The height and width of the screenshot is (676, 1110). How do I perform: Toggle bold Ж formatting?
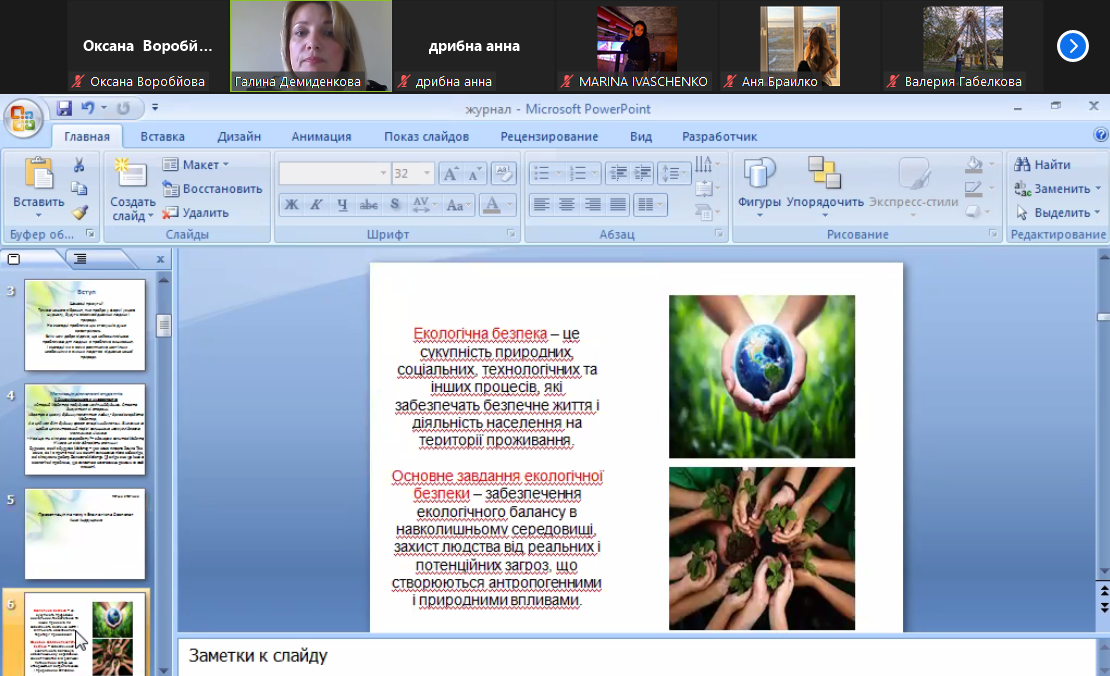tap(291, 205)
